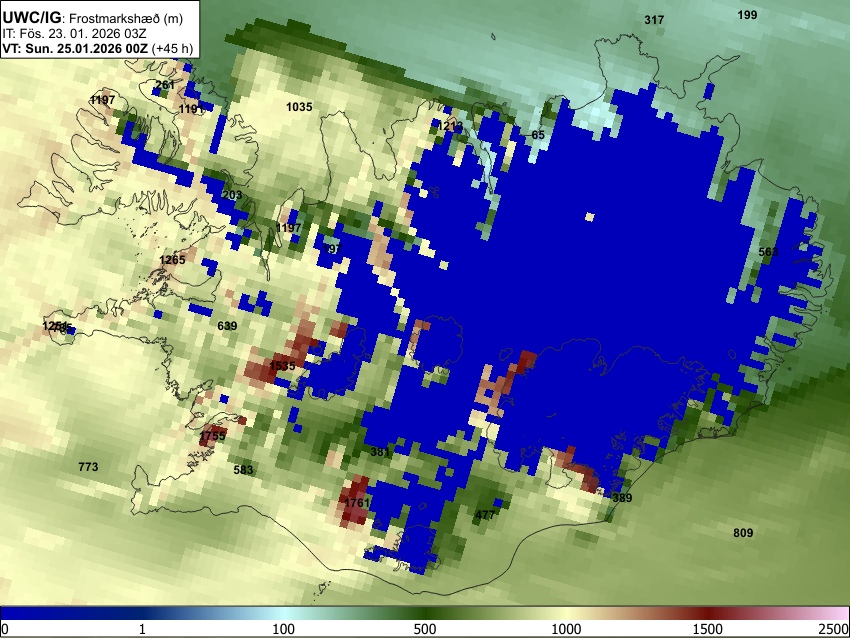Click the map value label '203'
The image size is (850, 638).
click(x=232, y=195)
